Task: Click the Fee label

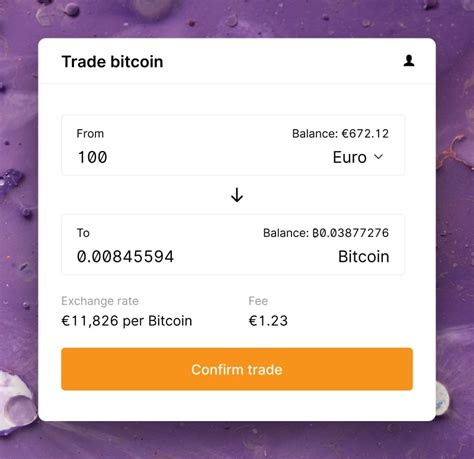Action: [258, 301]
